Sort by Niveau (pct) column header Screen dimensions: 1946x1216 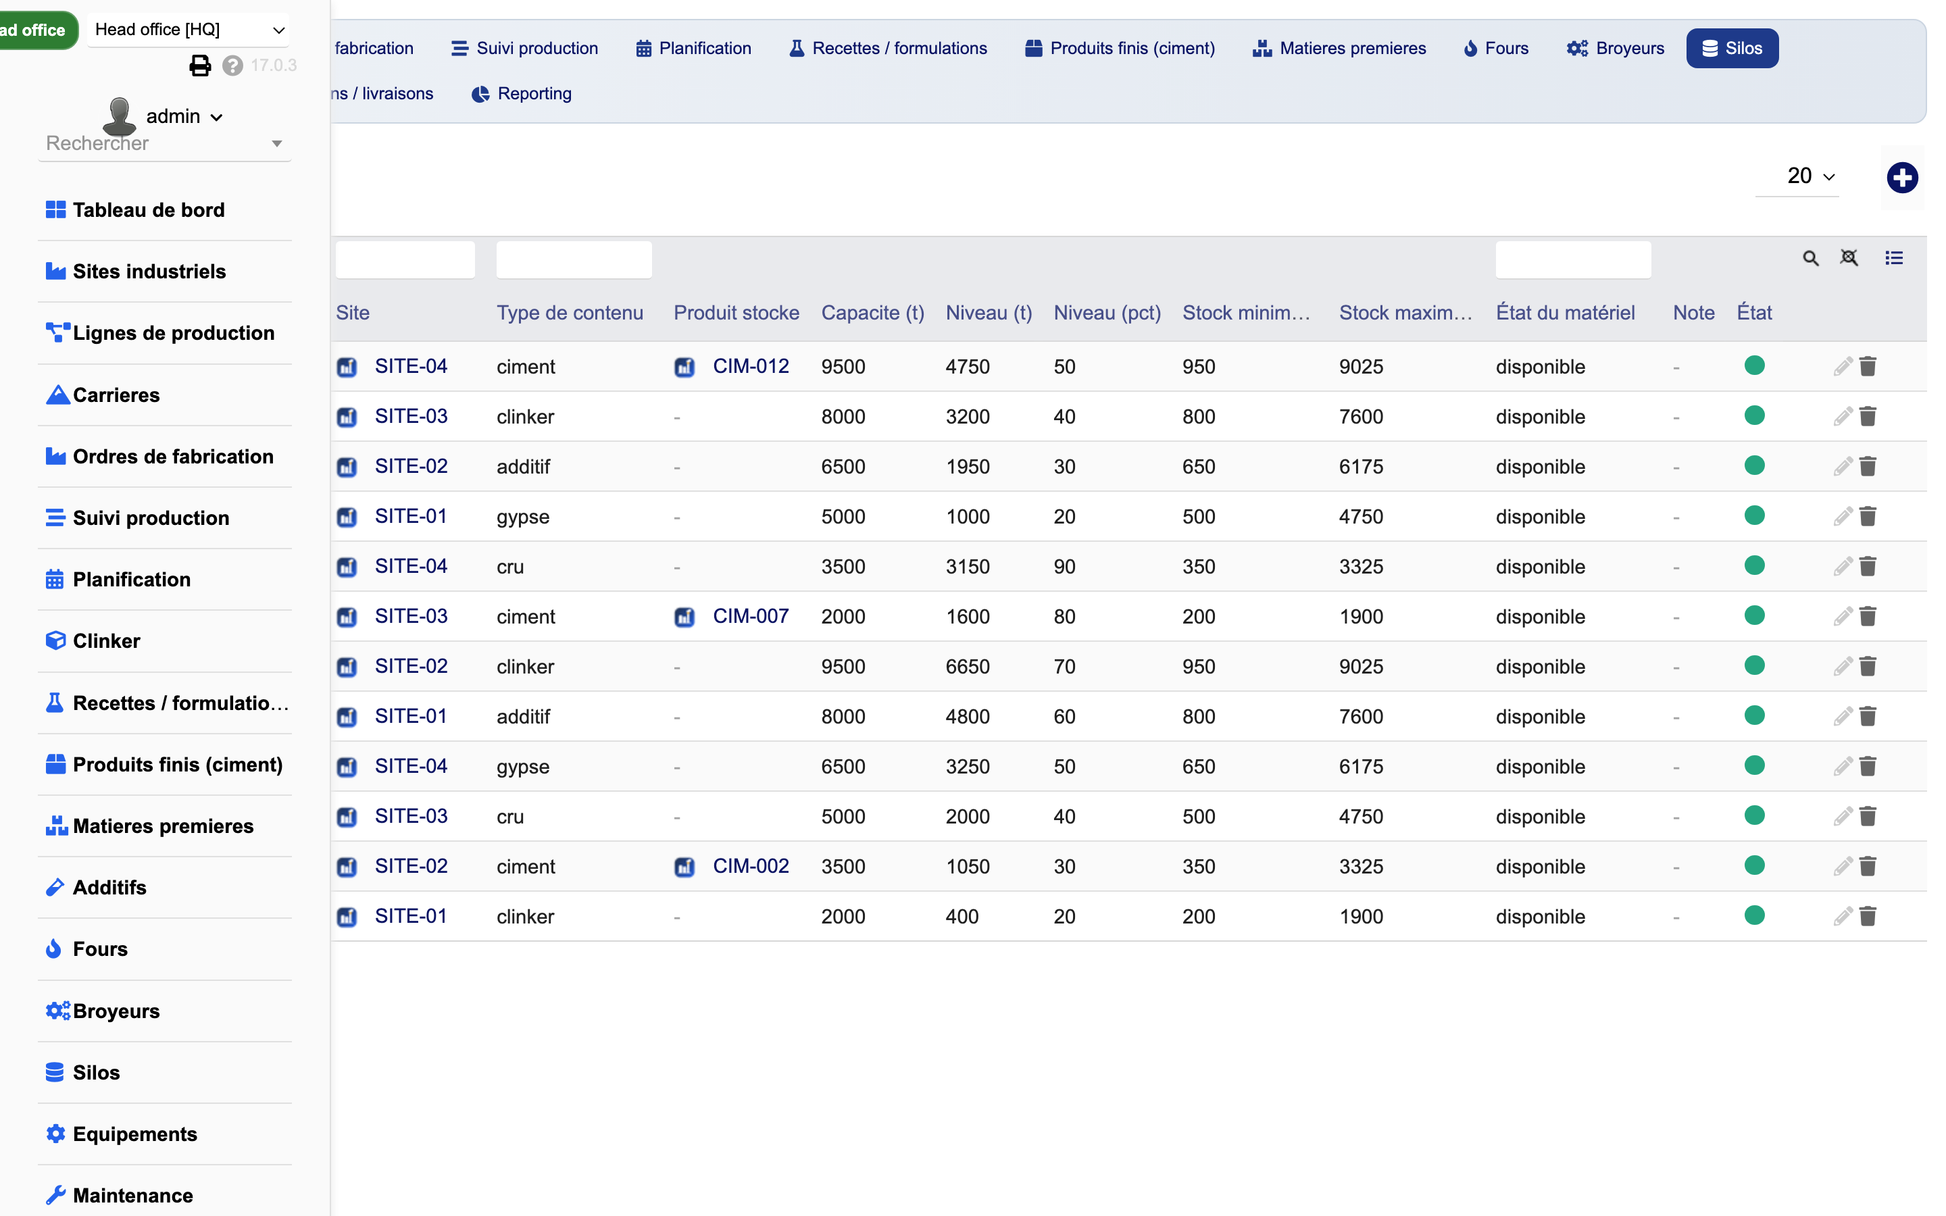1107,313
